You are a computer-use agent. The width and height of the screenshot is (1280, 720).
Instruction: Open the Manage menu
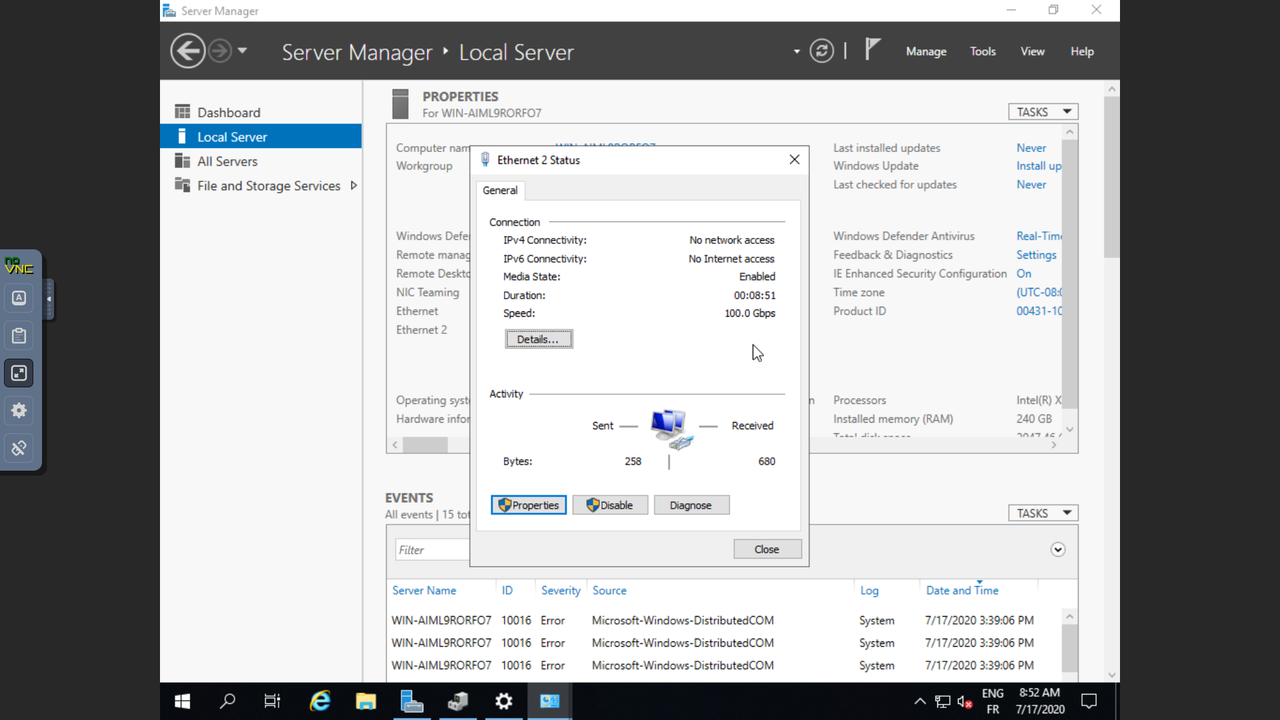click(x=926, y=51)
